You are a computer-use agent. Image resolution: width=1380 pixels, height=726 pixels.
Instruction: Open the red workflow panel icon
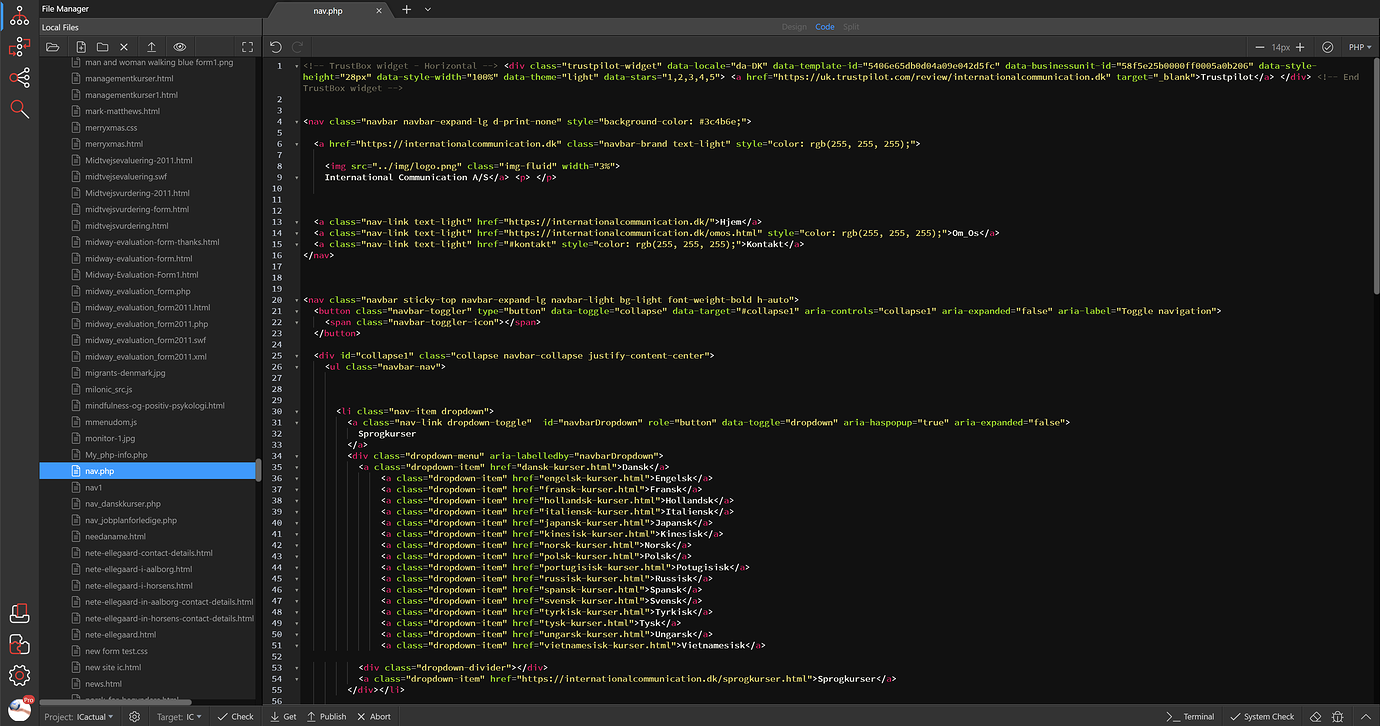(x=19, y=46)
